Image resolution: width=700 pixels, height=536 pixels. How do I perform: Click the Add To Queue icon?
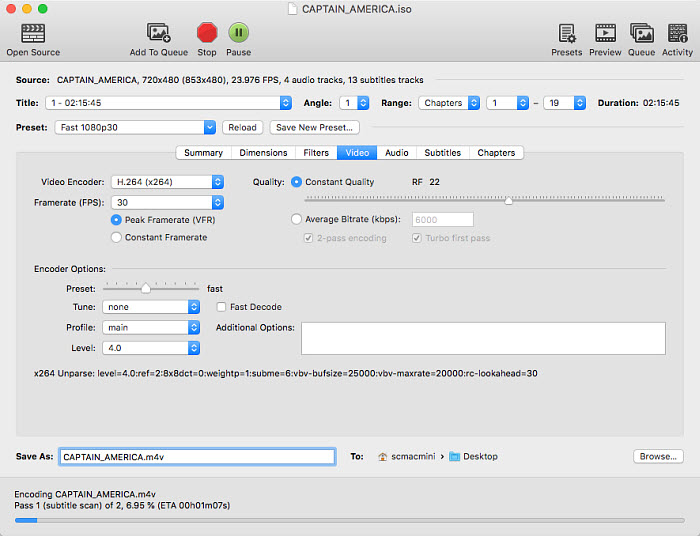coord(158,33)
